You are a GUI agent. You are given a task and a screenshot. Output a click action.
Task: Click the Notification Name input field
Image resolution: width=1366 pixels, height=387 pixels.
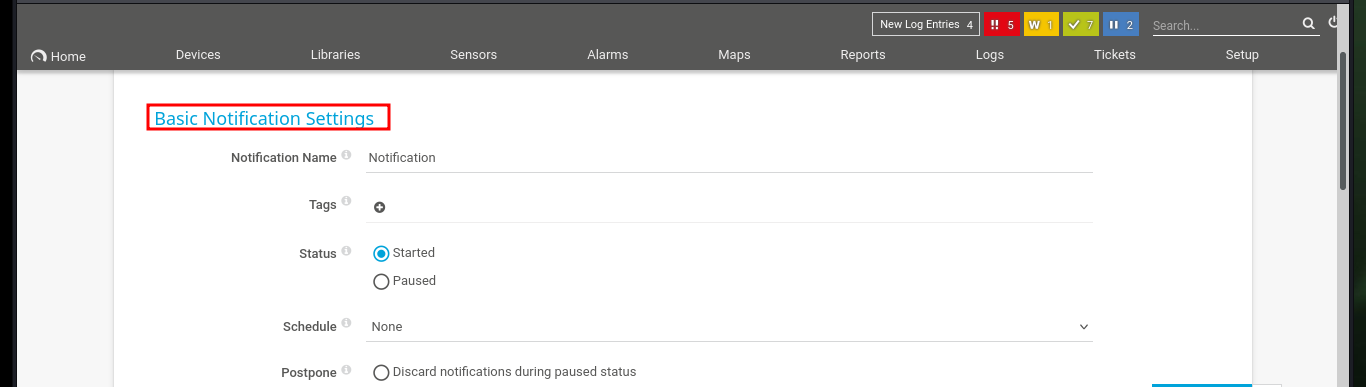[729, 158]
